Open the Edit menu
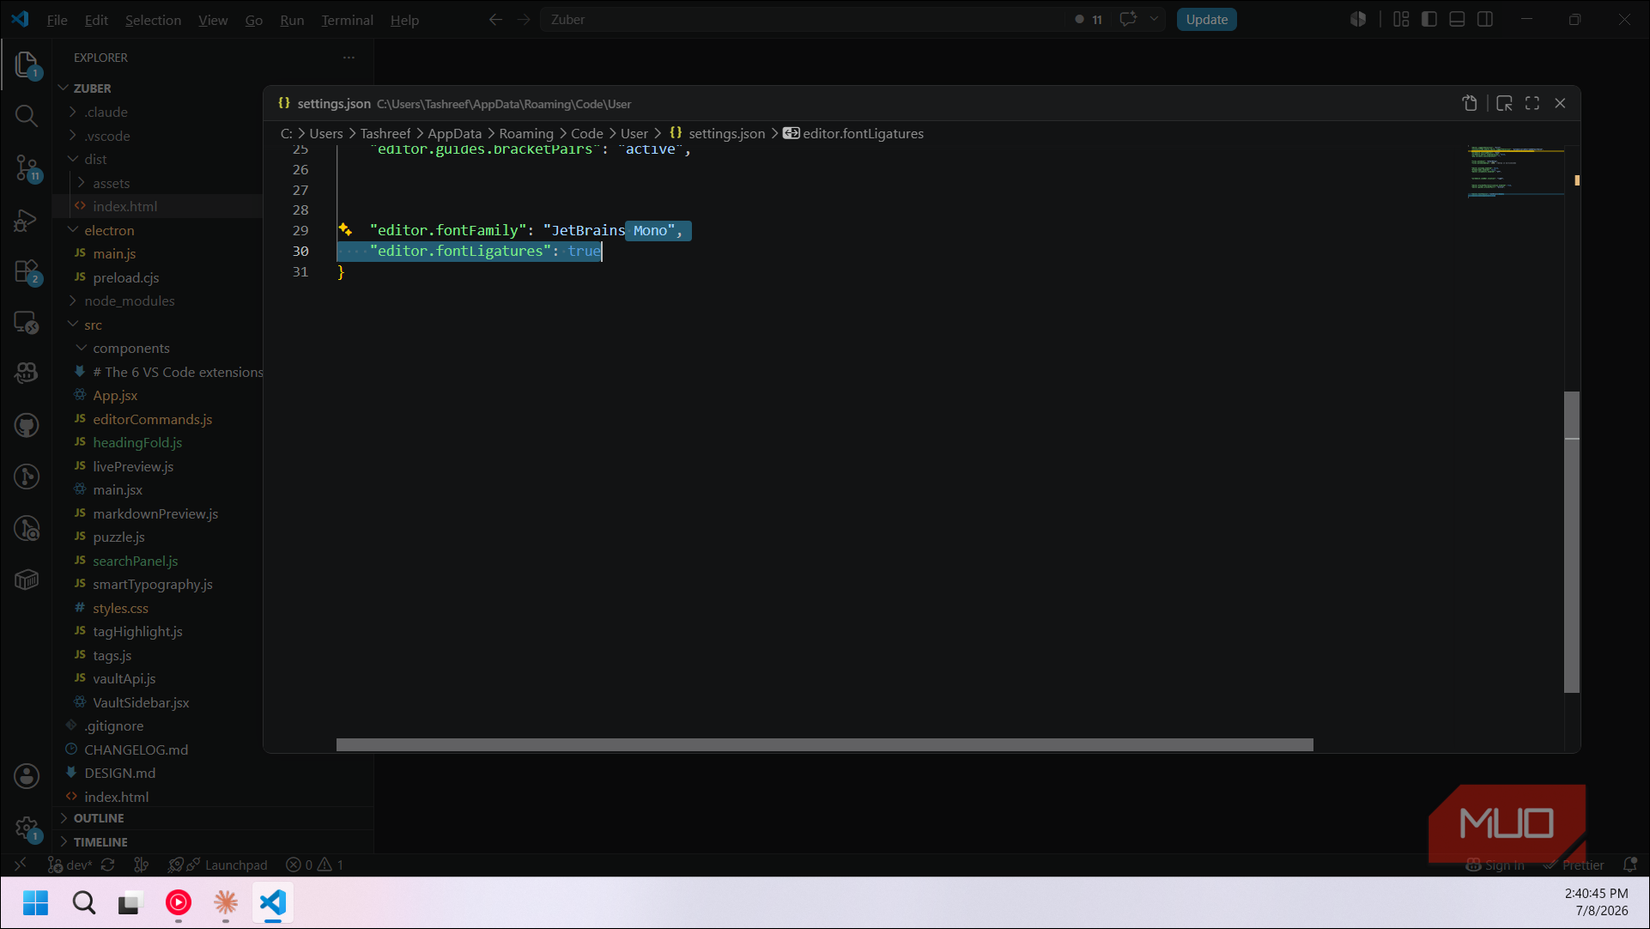This screenshot has width=1650, height=929. (96, 20)
